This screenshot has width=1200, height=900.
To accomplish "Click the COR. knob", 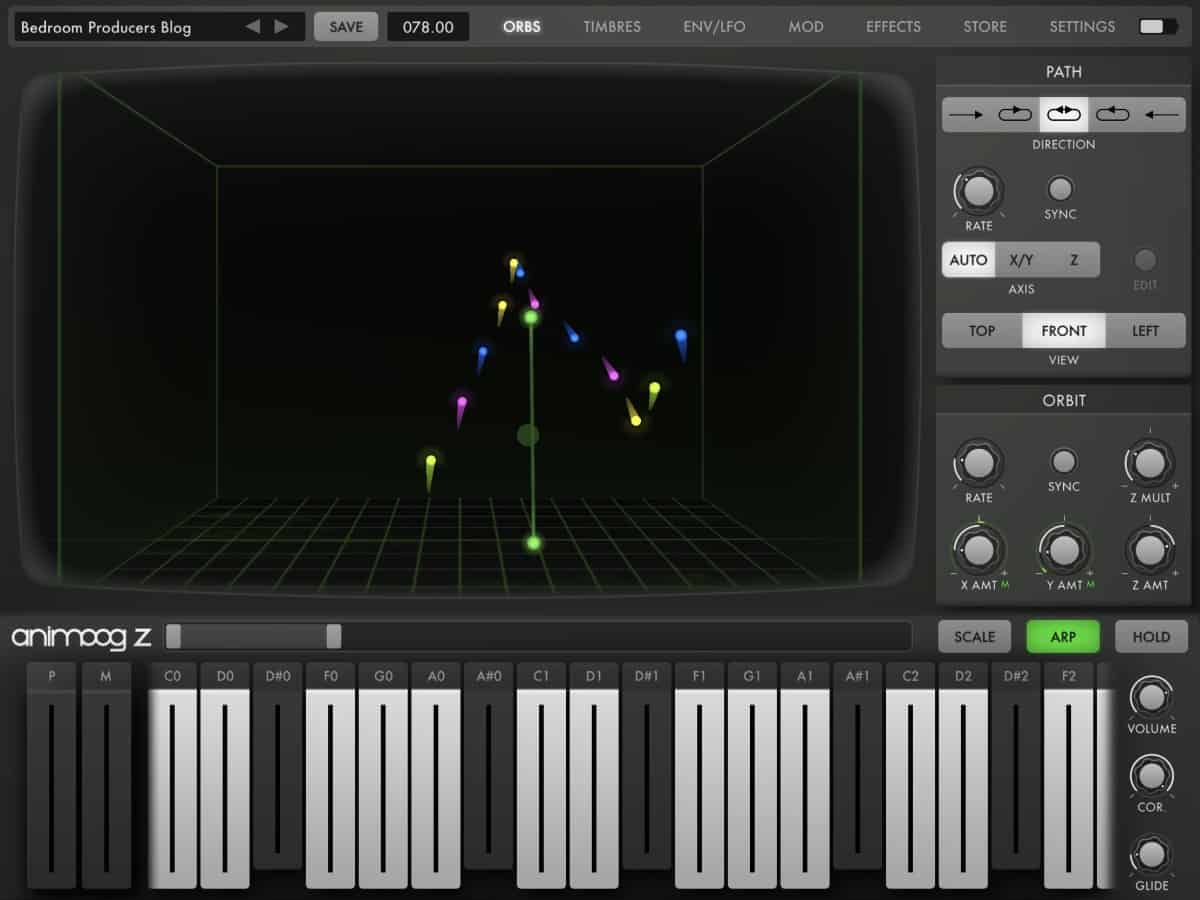I will point(1152,775).
